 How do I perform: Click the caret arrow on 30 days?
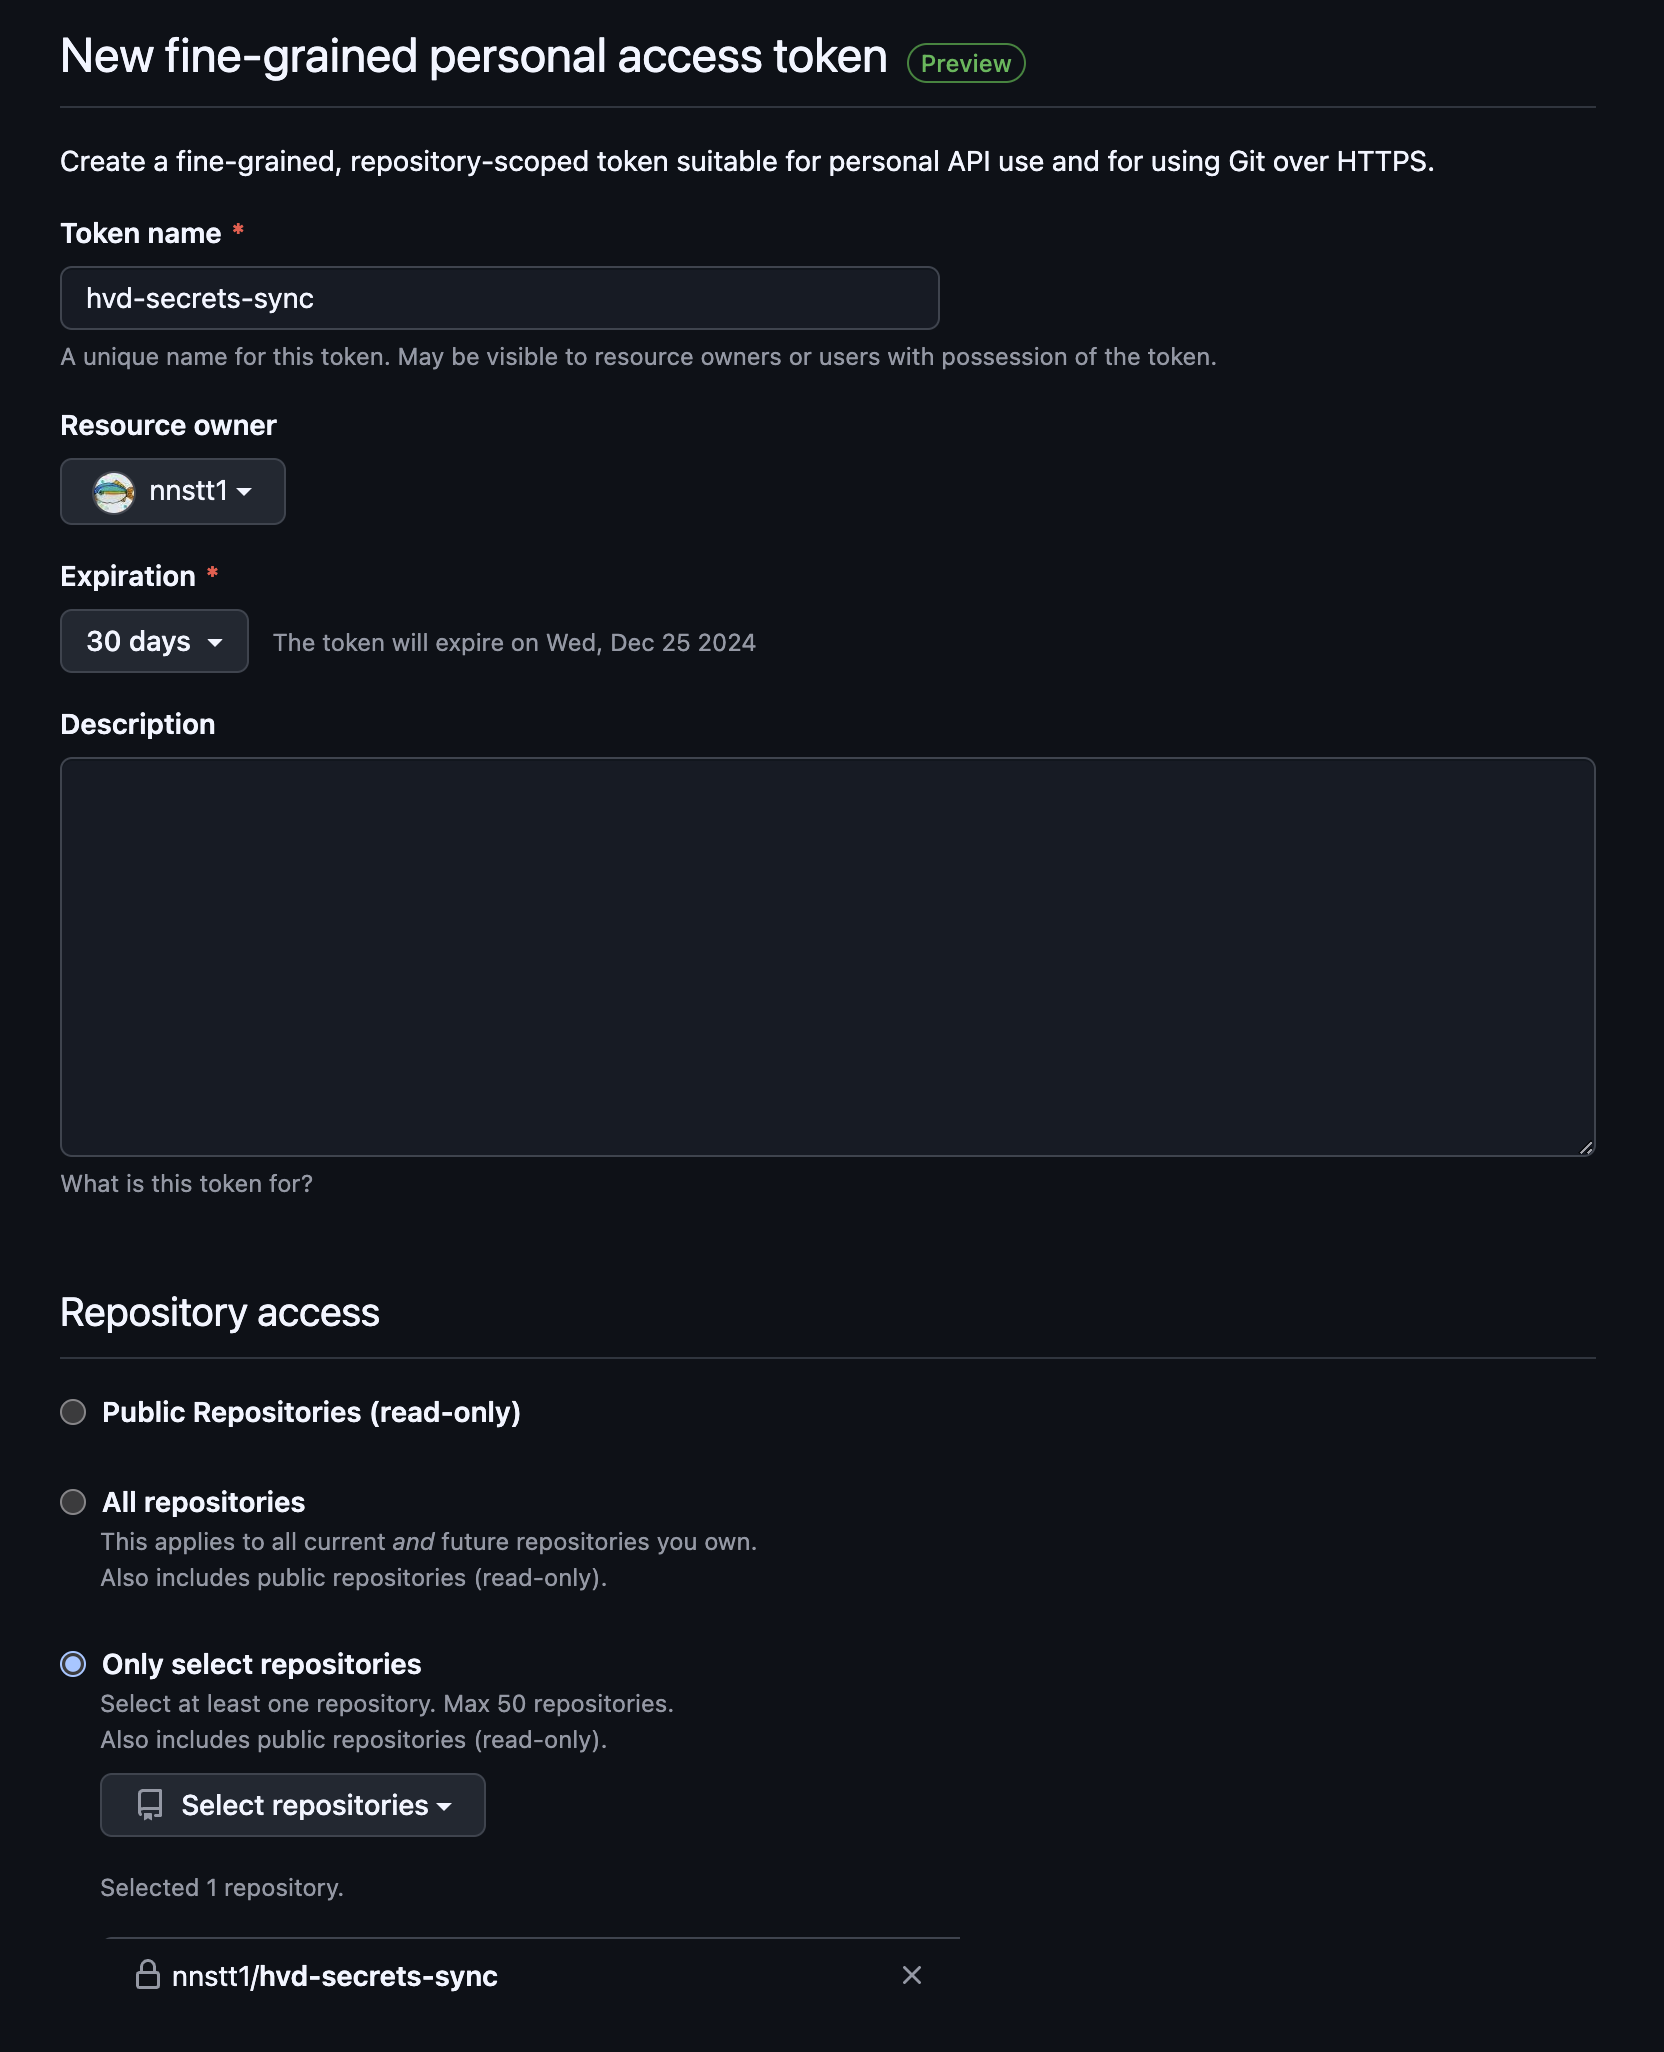[215, 642]
